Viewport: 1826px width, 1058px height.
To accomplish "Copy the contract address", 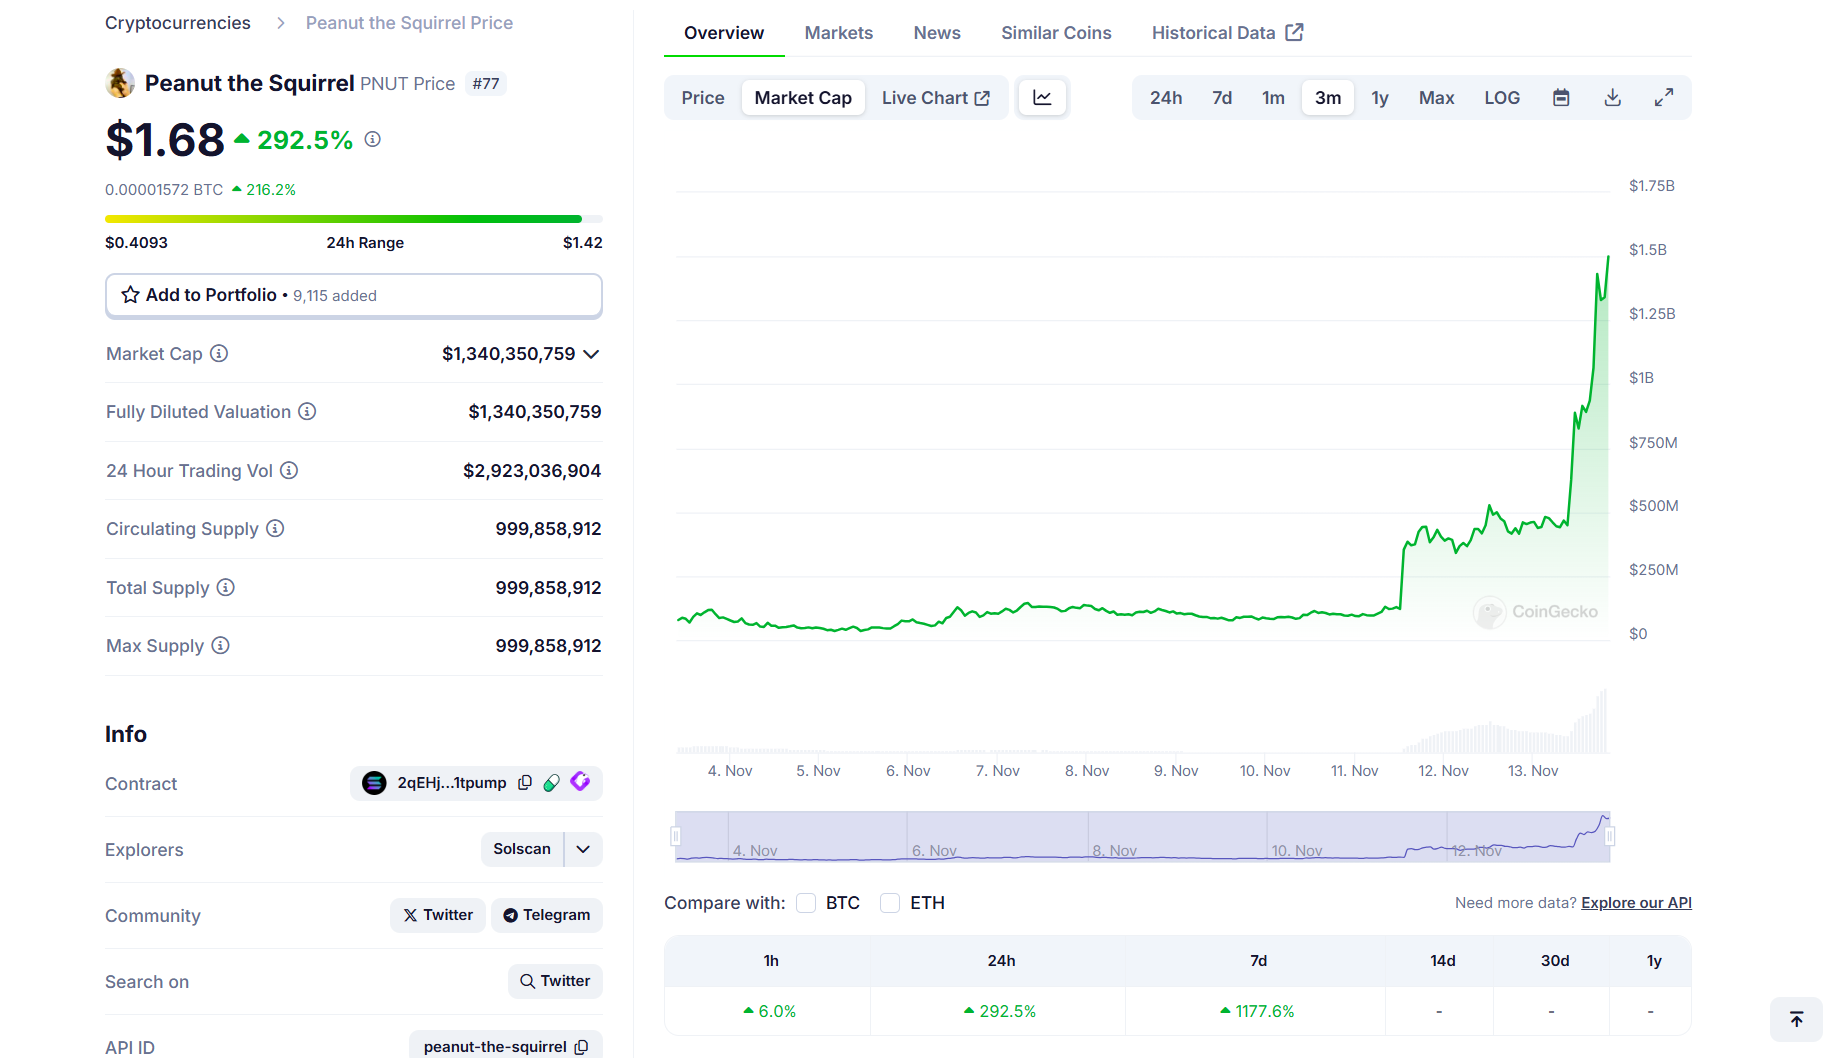I will [525, 783].
